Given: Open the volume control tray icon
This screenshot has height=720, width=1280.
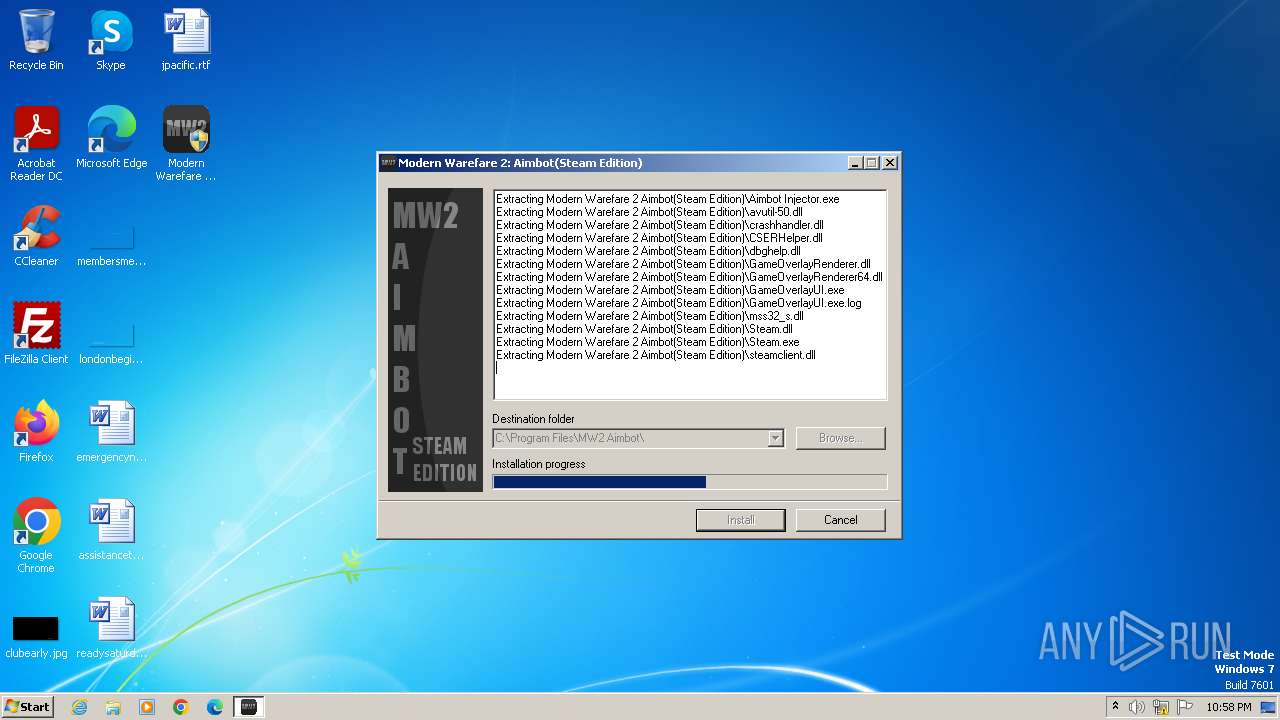Looking at the screenshot, I should [x=1137, y=707].
